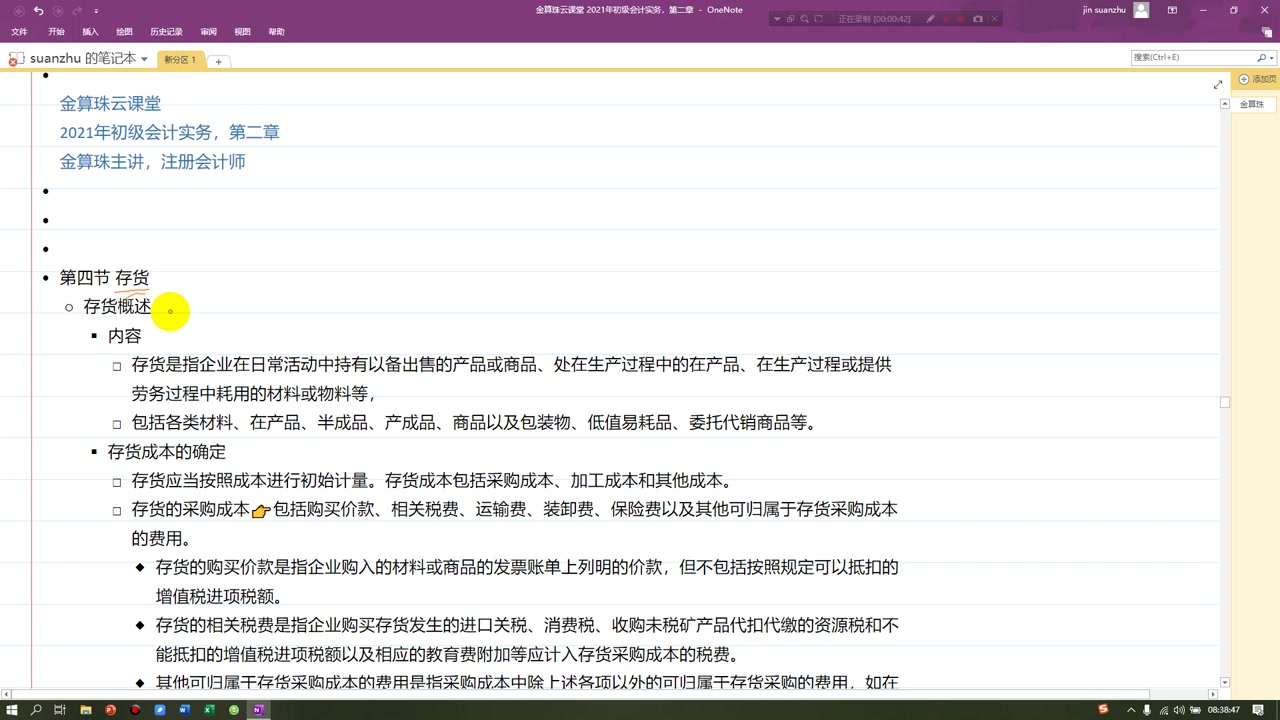Switch to the 插入 ribbon tab
Screen dimensions: 1280x720
pyautogui.click(x=90, y=32)
